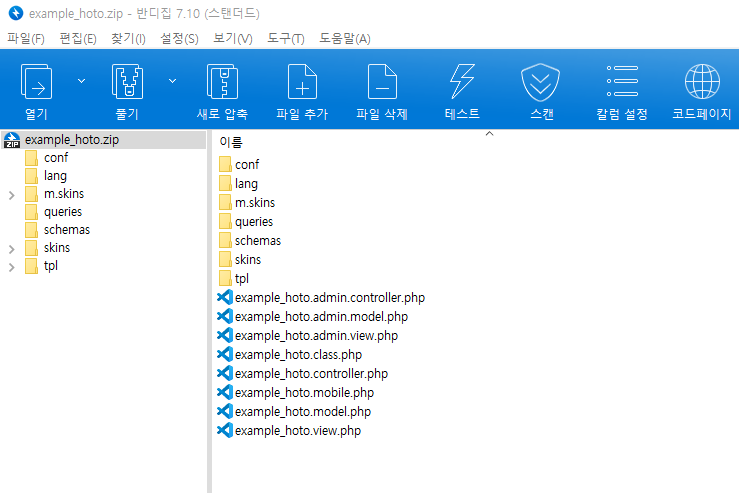
Task: Select example_hoto.admin.controller.php file
Action: click(x=321, y=297)
